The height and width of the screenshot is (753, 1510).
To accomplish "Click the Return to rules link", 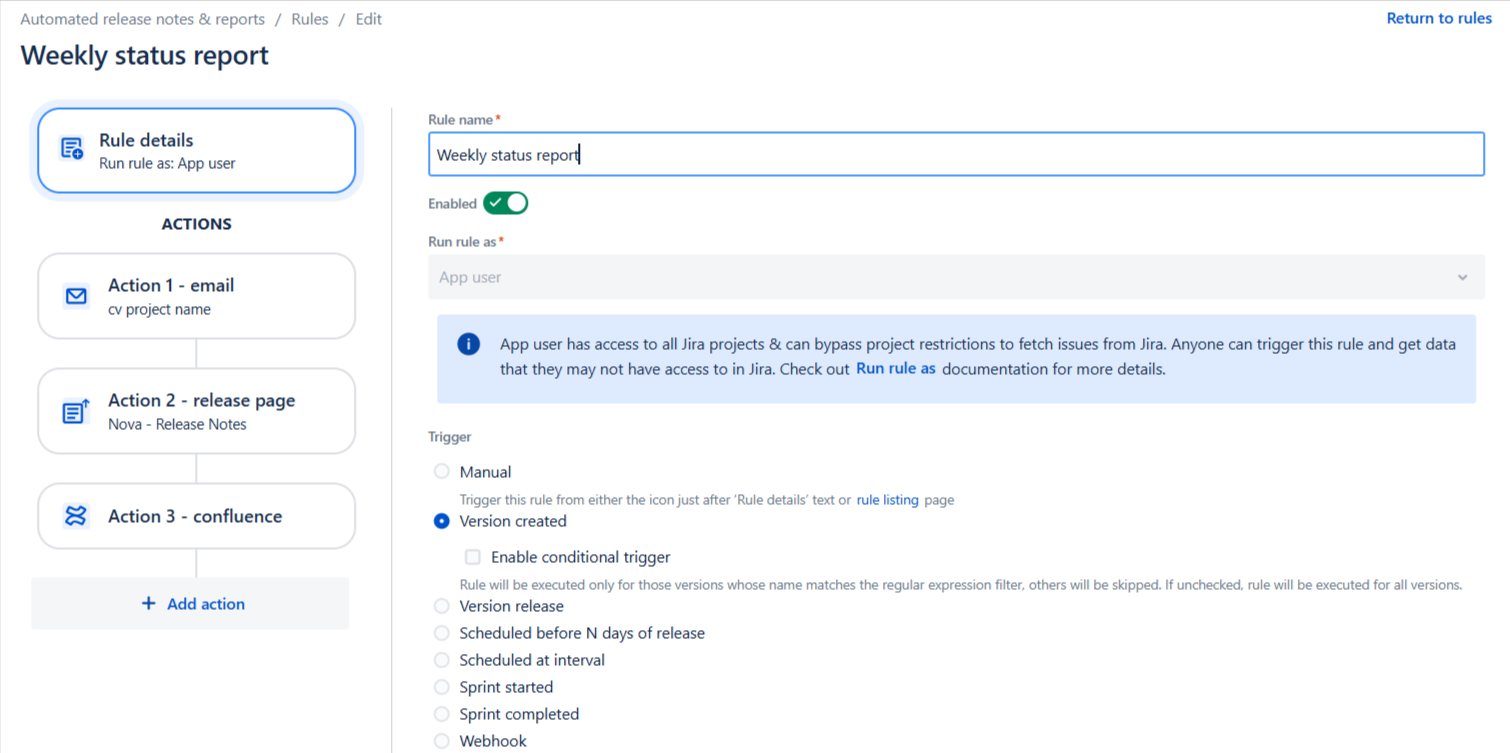I will point(1439,18).
